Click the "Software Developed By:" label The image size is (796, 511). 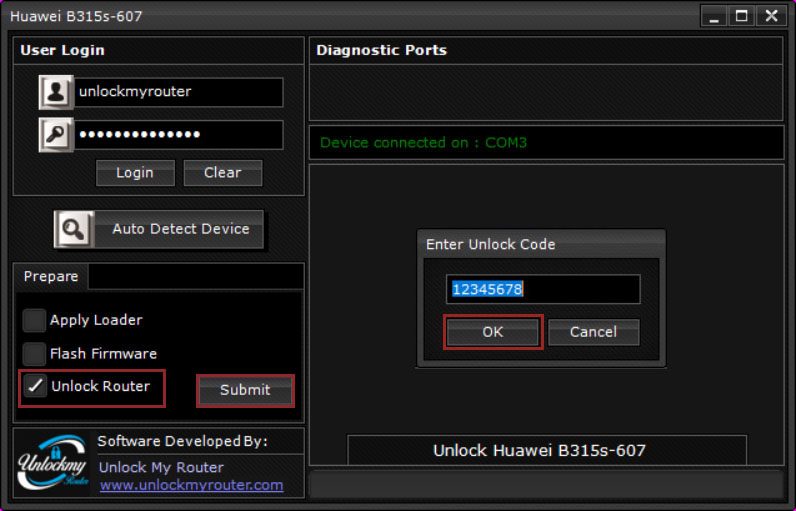182,441
